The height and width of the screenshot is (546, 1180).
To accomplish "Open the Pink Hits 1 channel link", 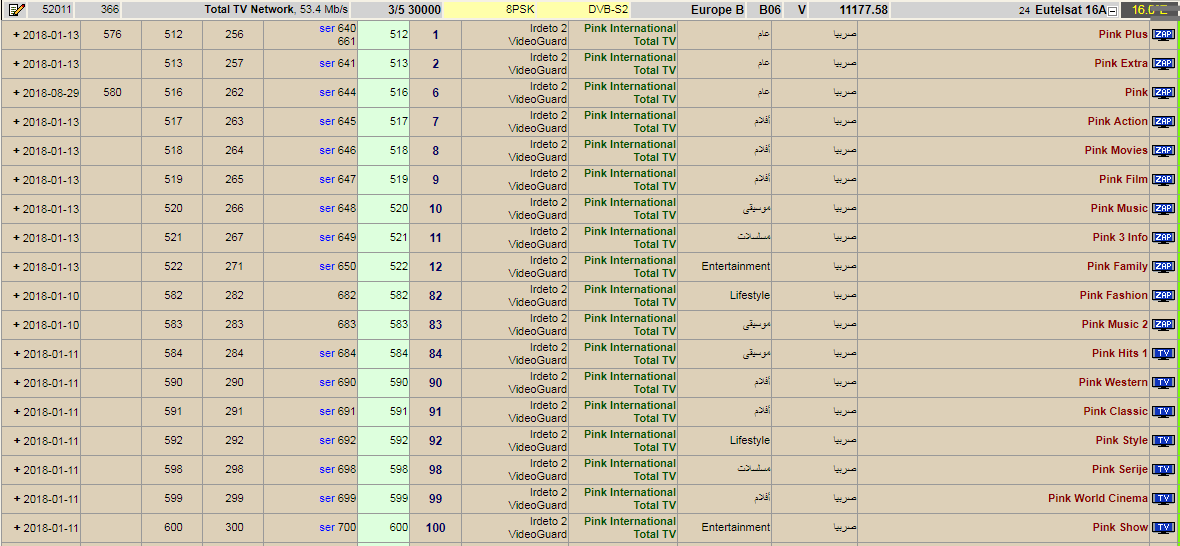I will (1120, 353).
